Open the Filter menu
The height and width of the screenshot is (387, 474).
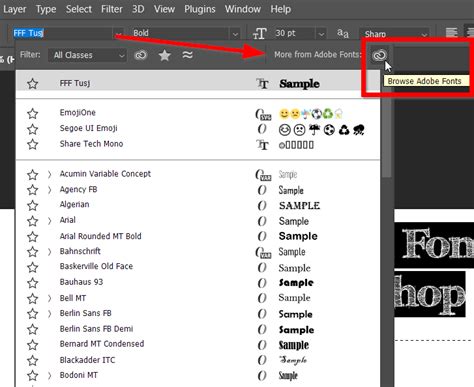pyautogui.click(x=112, y=9)
